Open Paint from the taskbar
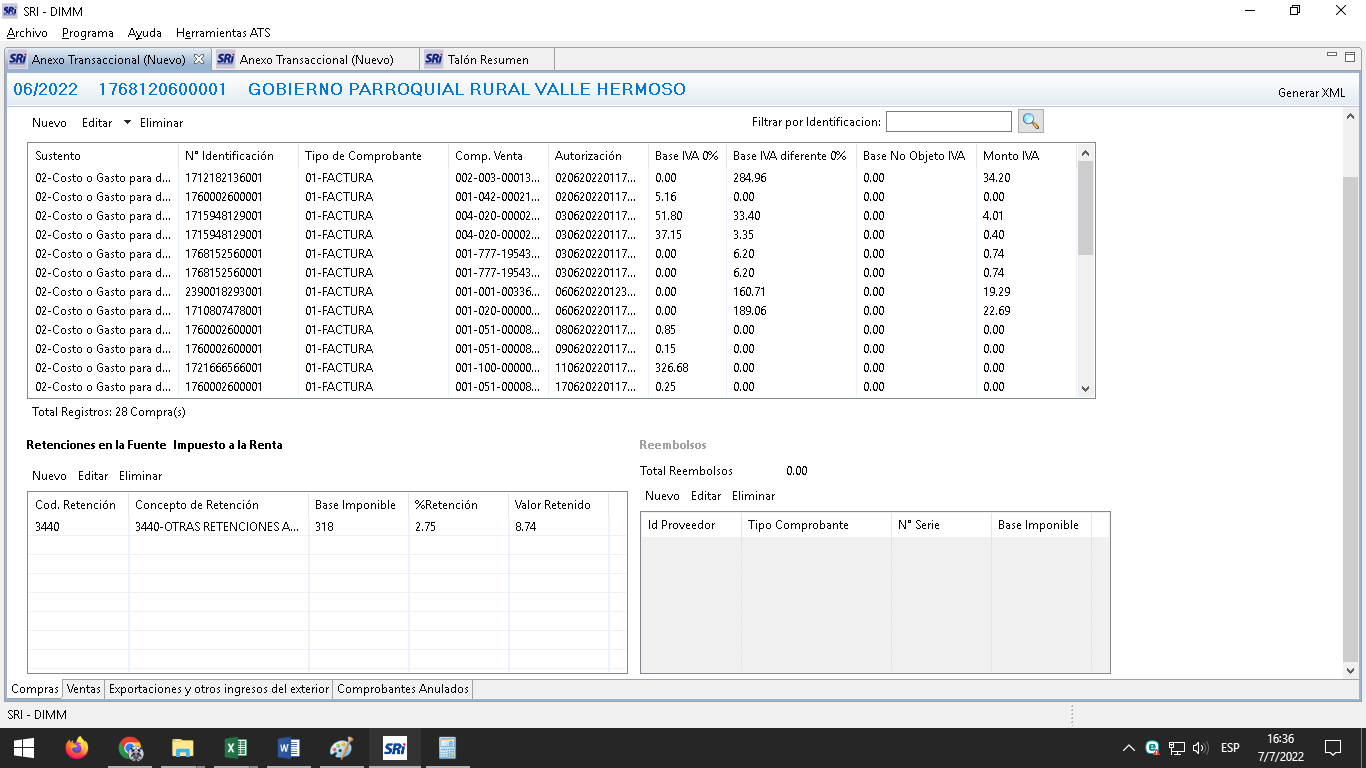1366x768 pixels. click(341, 747)
